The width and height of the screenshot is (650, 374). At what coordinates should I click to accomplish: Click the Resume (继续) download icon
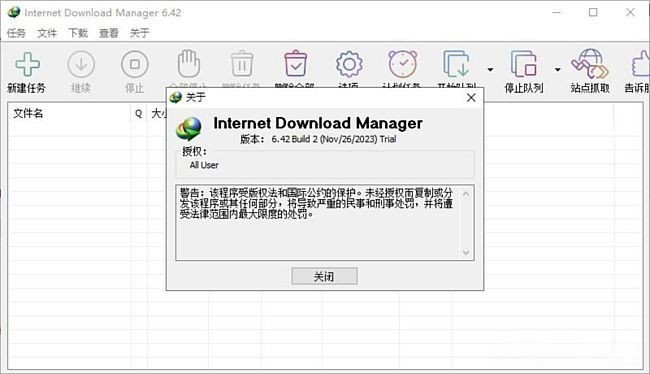[x=81, y=64]
